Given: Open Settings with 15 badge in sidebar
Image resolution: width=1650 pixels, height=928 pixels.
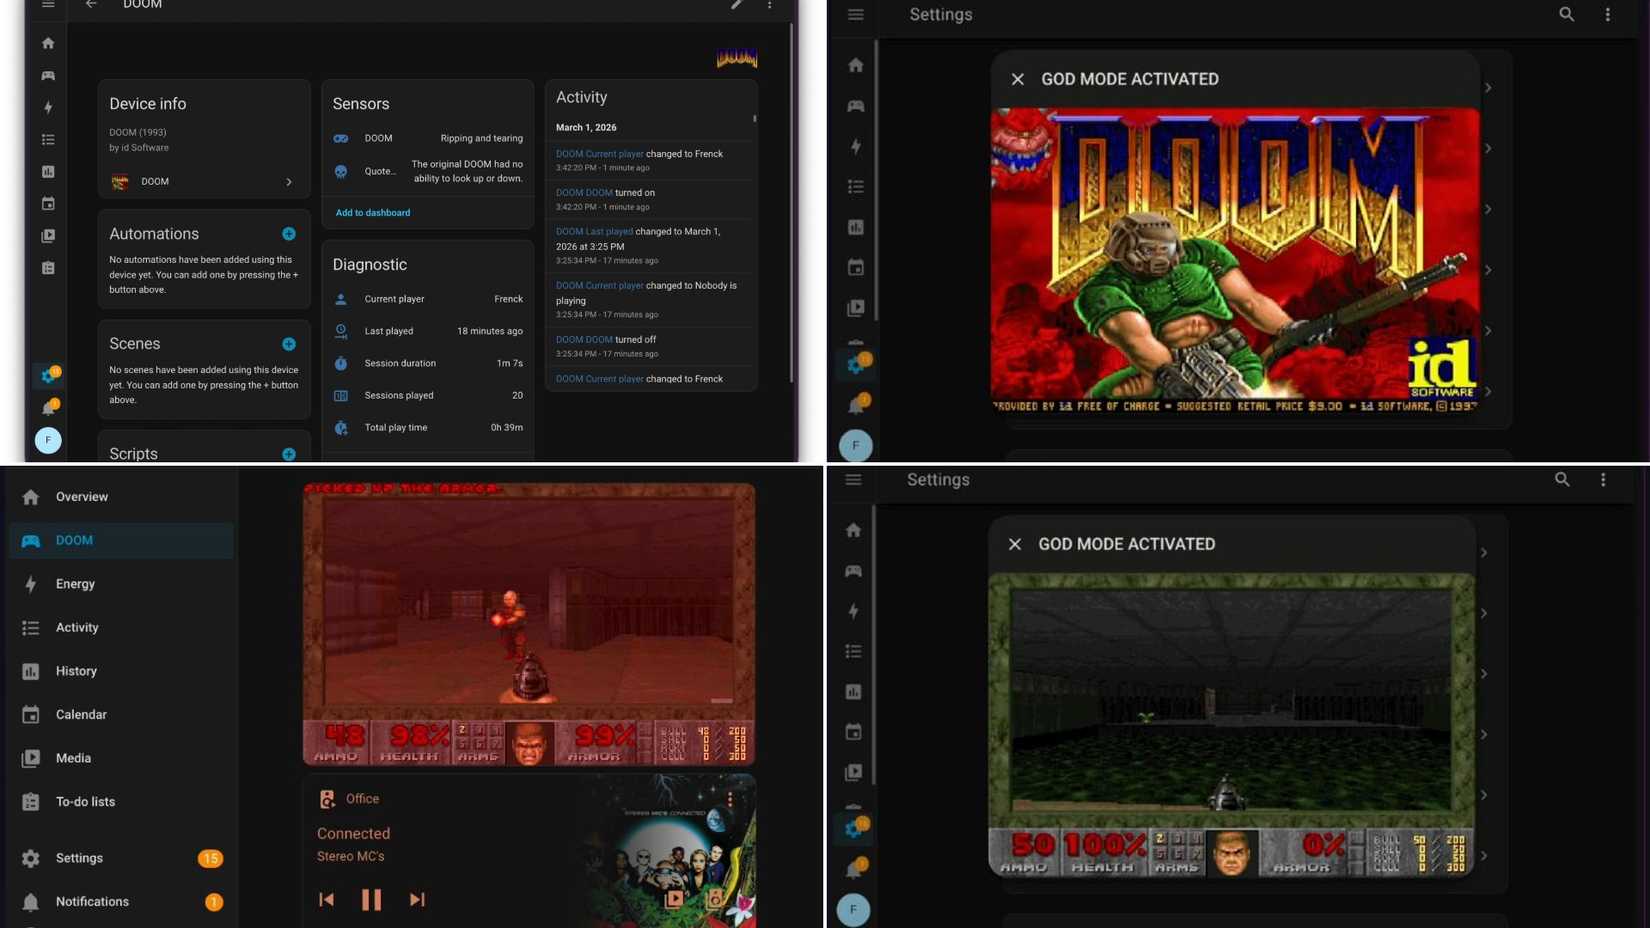Looking at the screenshot, I should (x=121, y=858).
